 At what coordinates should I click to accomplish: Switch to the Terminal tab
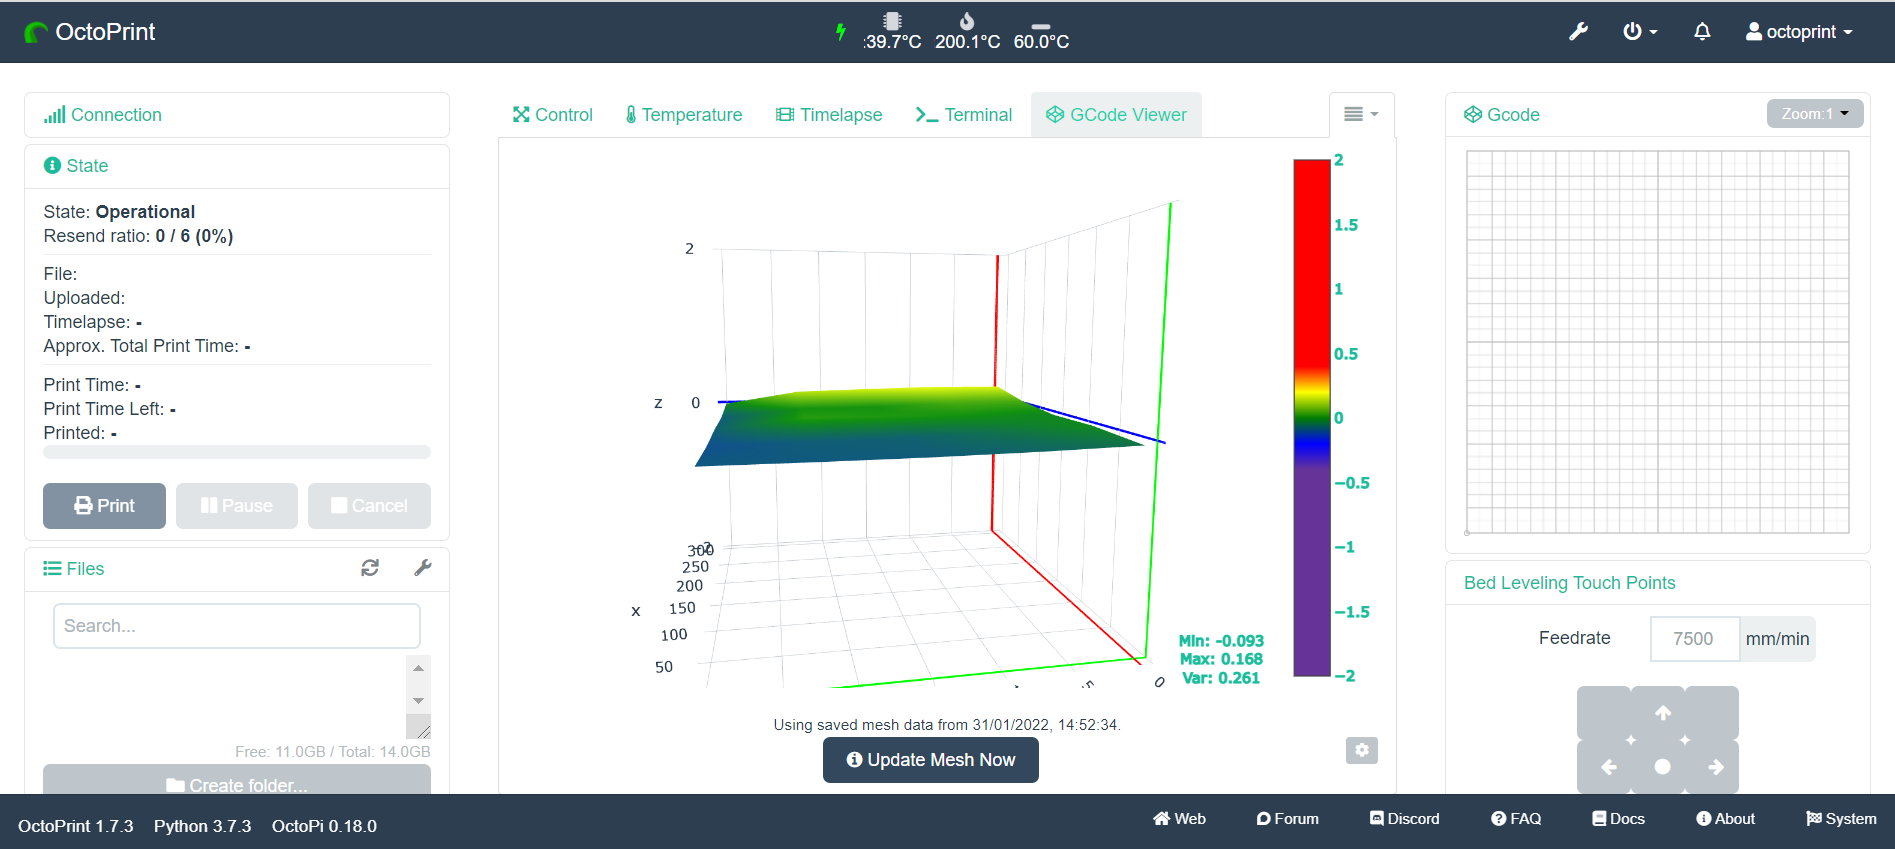[964, 115]
